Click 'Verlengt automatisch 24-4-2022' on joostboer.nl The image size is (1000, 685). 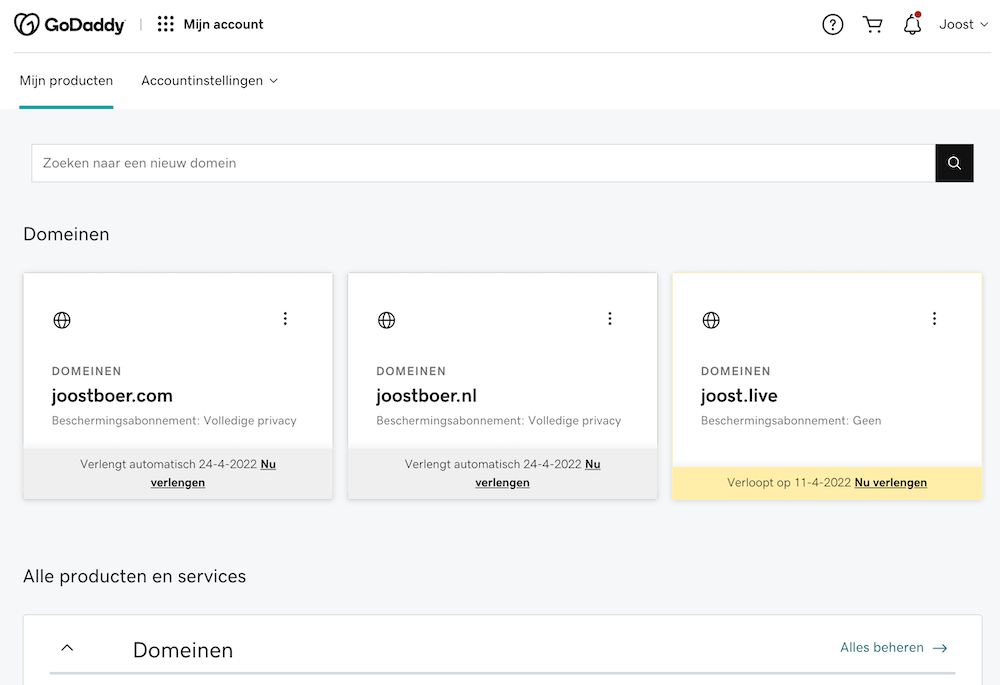493,464
